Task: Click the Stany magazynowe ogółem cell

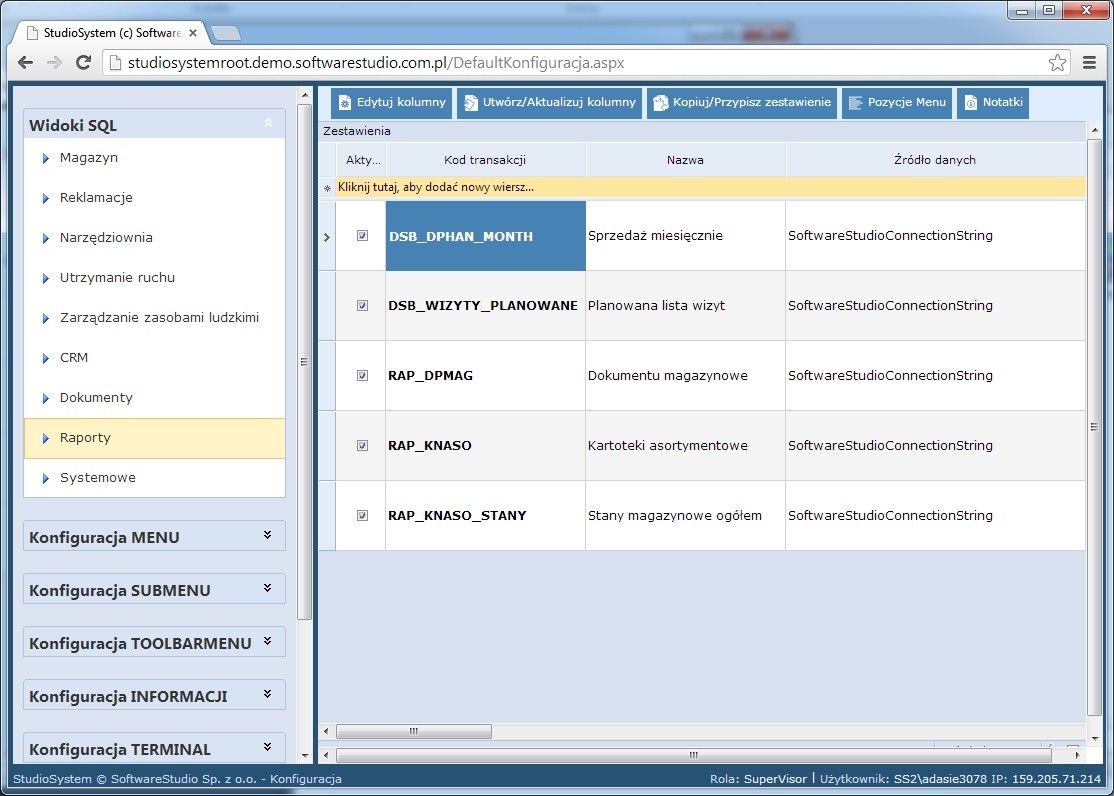Action: [686, 515]
